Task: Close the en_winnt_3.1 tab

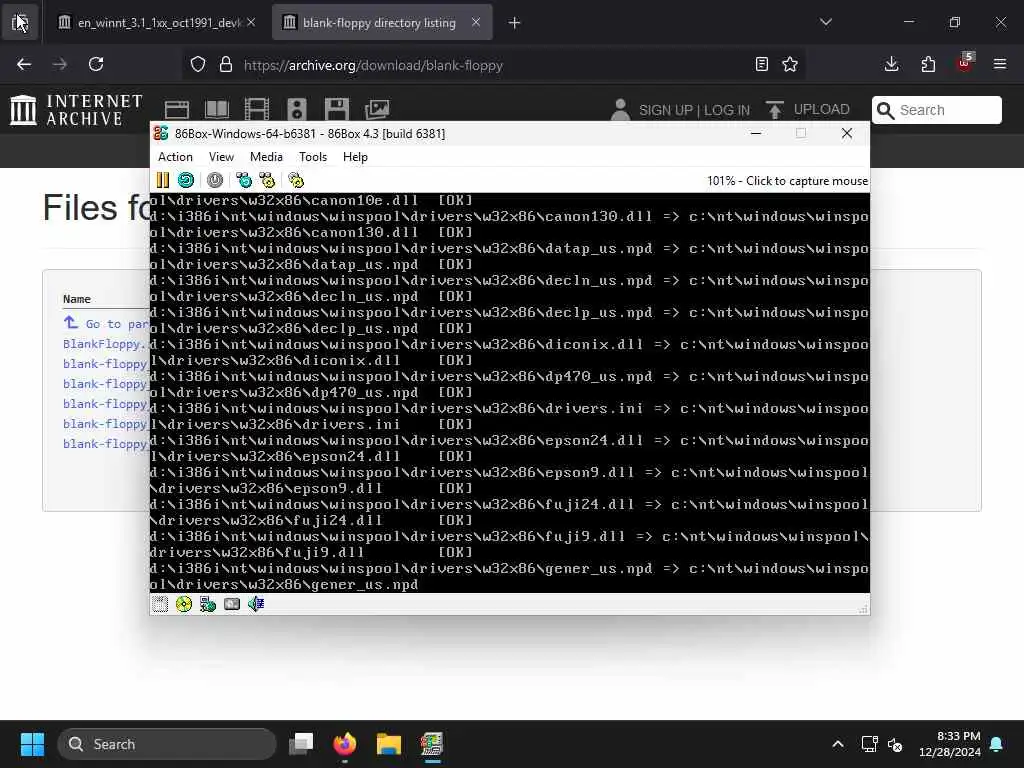Action: [x=251, y=22]
